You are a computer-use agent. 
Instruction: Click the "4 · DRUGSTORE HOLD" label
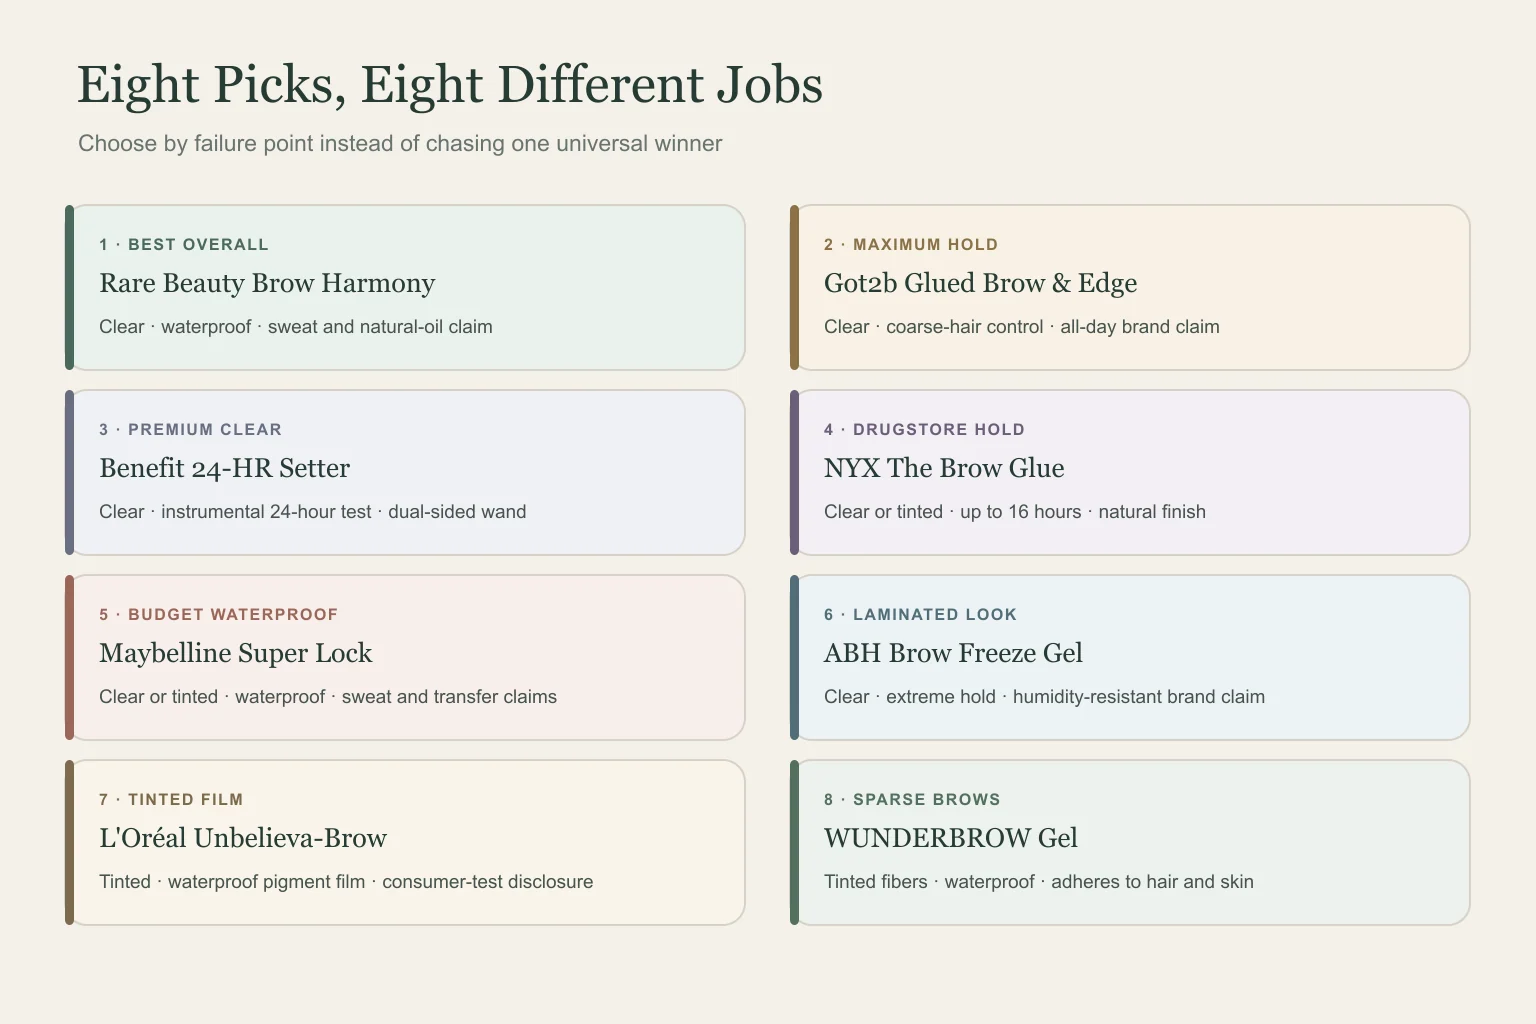[x=924, y=430]
